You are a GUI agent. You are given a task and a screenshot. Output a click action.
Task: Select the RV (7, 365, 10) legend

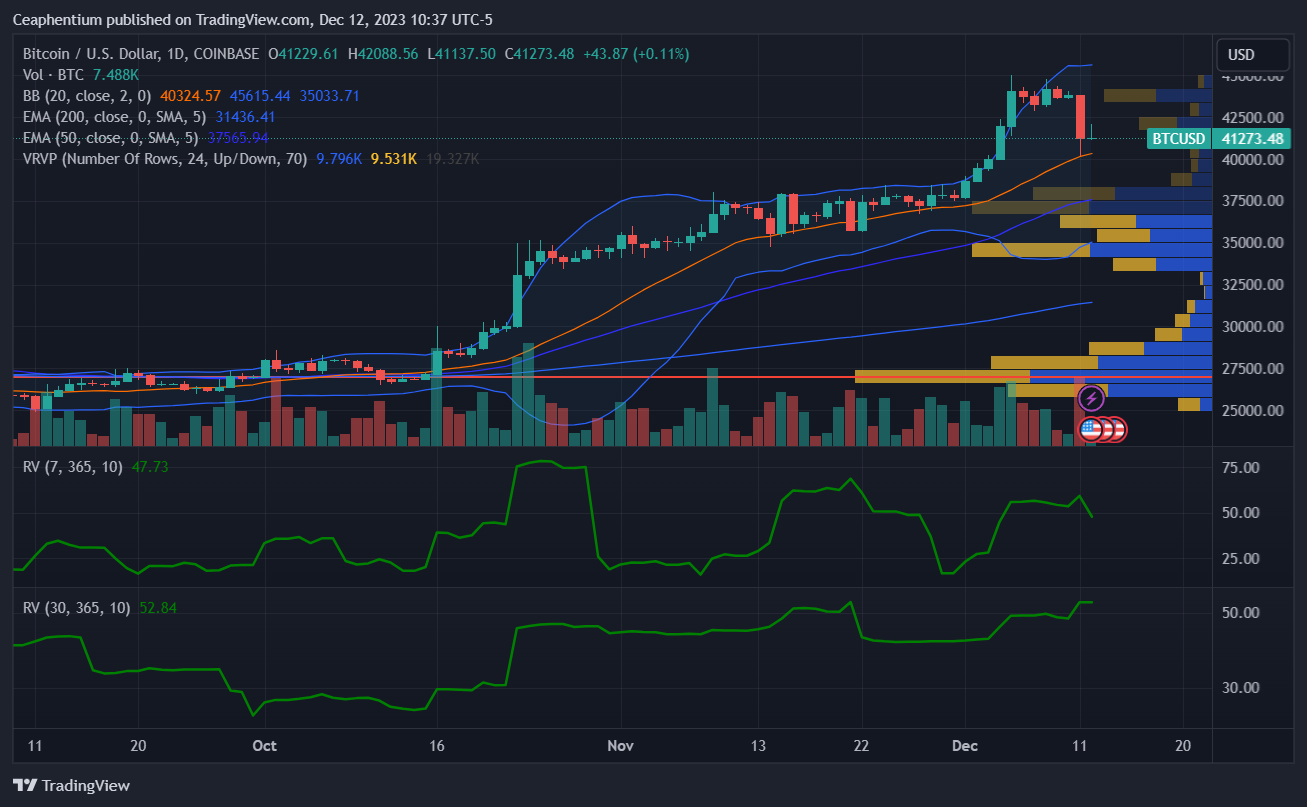tap(72, 467)
